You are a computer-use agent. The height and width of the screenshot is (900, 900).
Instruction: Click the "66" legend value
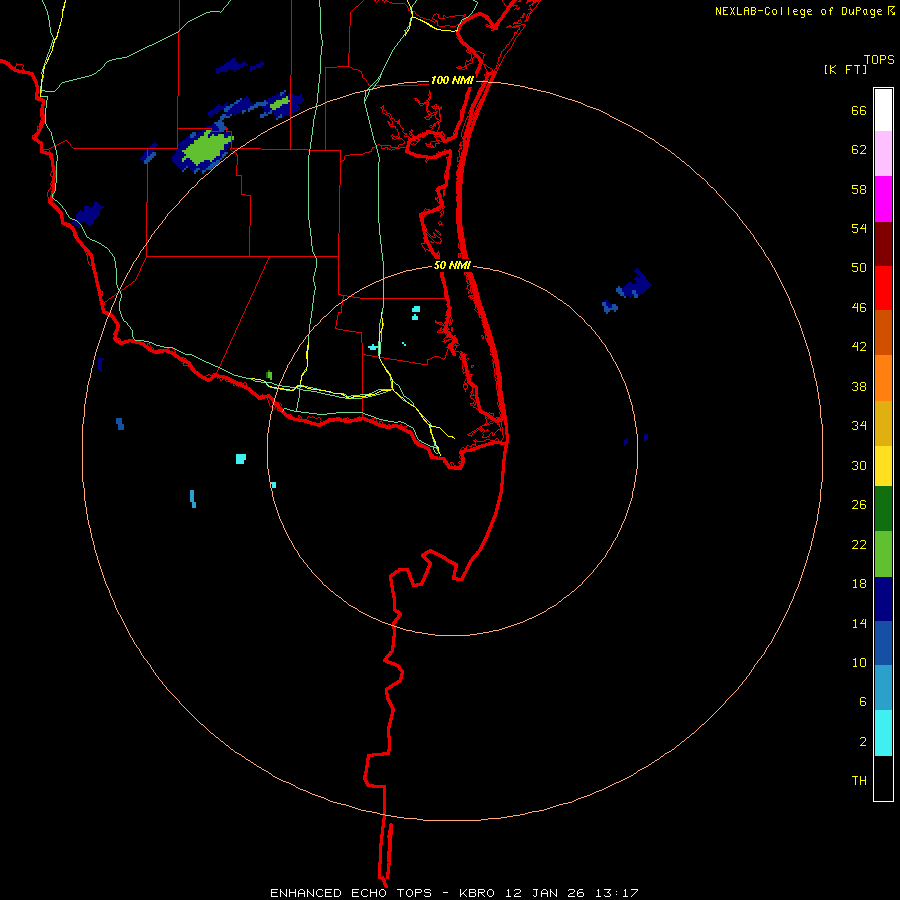[x=859, y=111]
